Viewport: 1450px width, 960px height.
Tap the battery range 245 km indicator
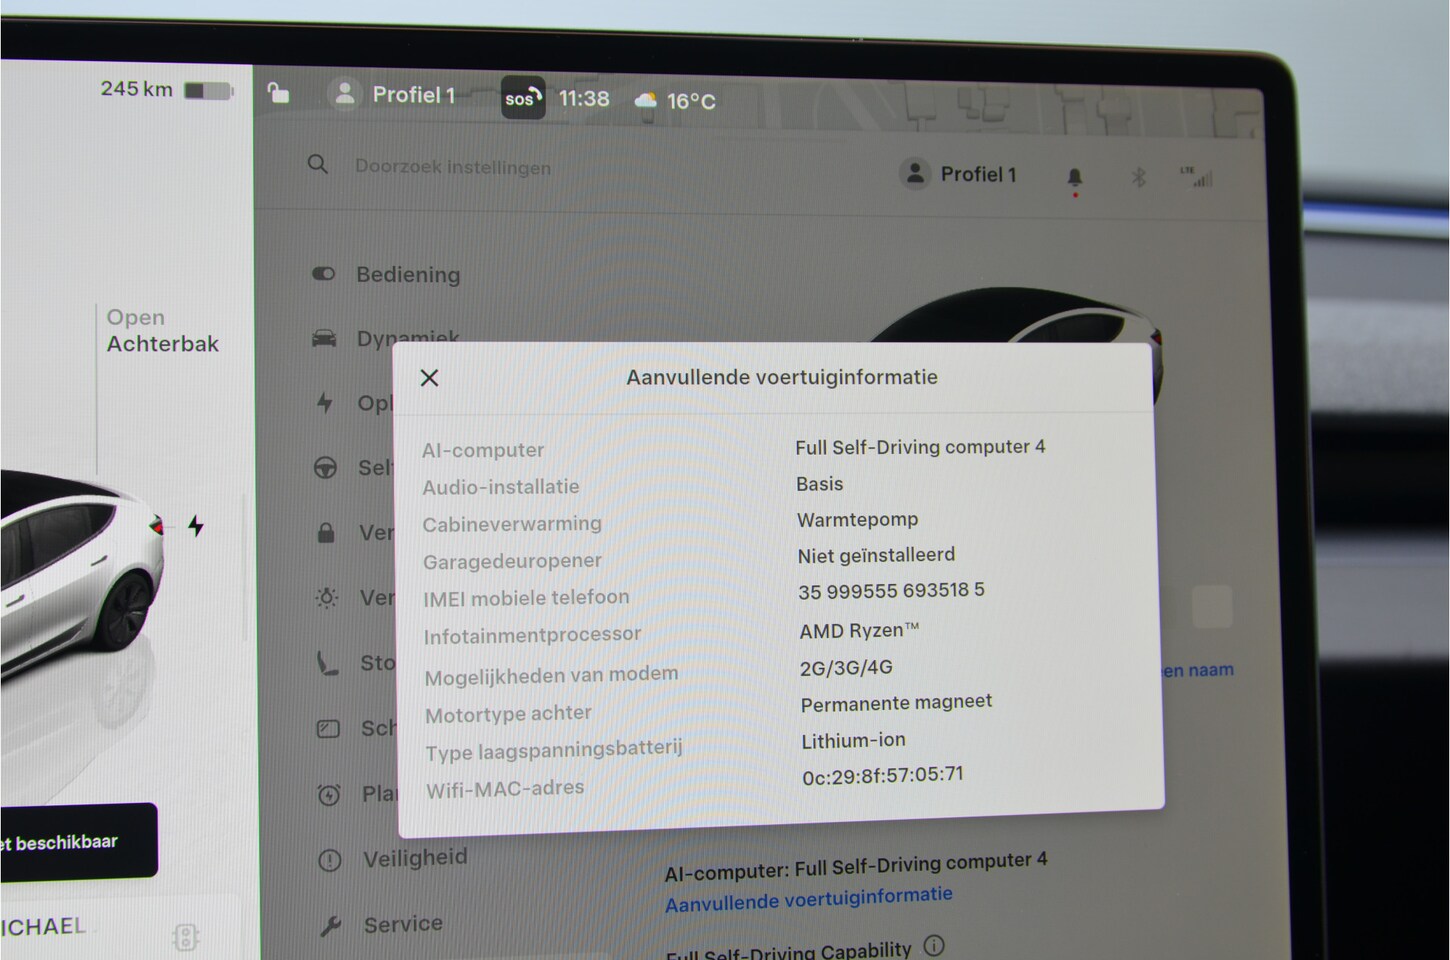point(165,89)
